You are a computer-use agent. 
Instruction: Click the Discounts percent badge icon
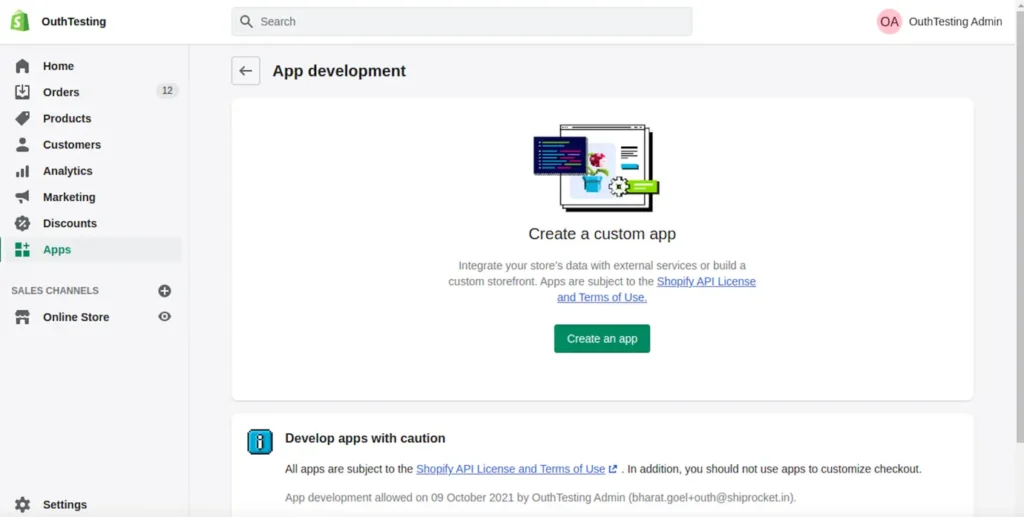pyautogui.click(x=22, y=223)
